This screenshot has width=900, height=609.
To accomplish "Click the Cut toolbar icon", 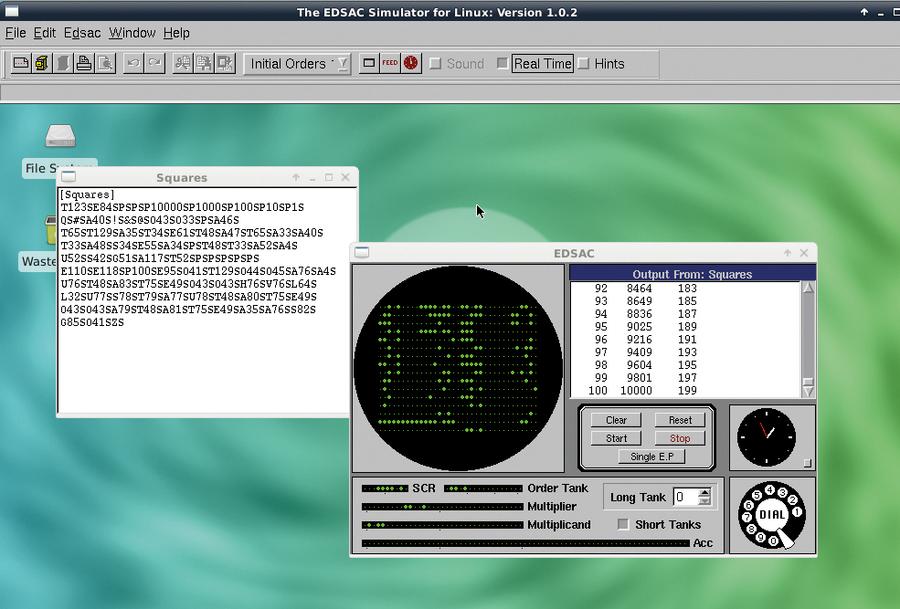I will click(183, 63).
